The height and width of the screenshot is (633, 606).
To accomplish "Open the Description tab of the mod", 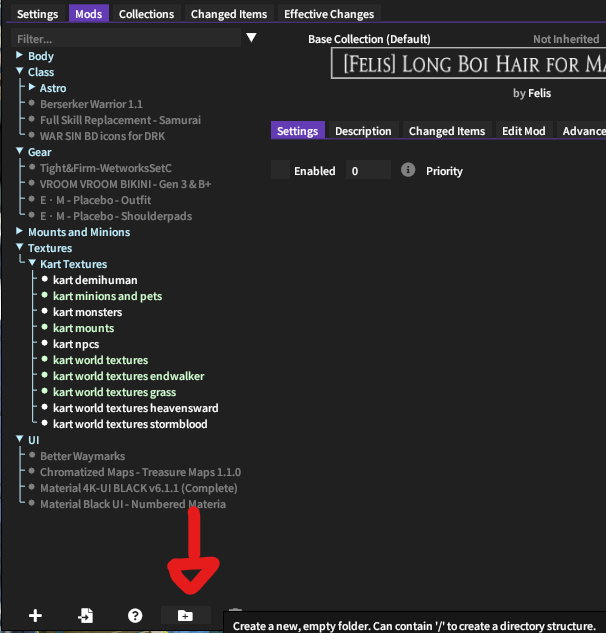I will pos(363,131).
